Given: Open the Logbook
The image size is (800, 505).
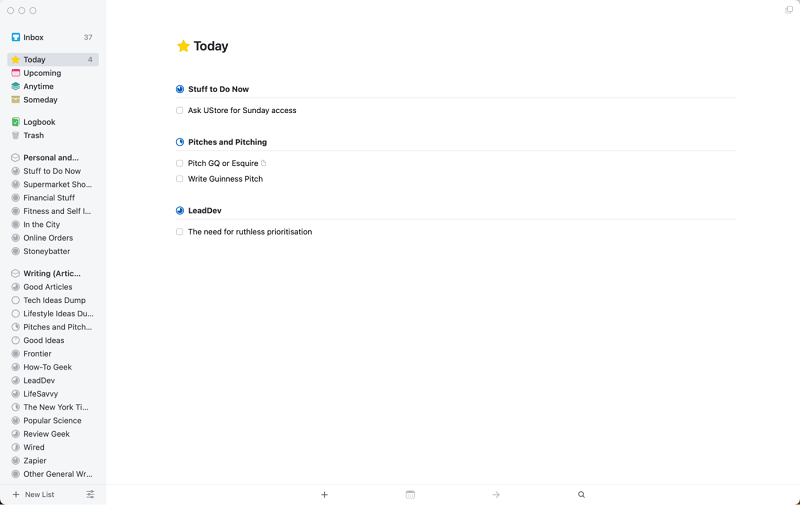Looking at the screenshot, I should [x=53, y=122].
